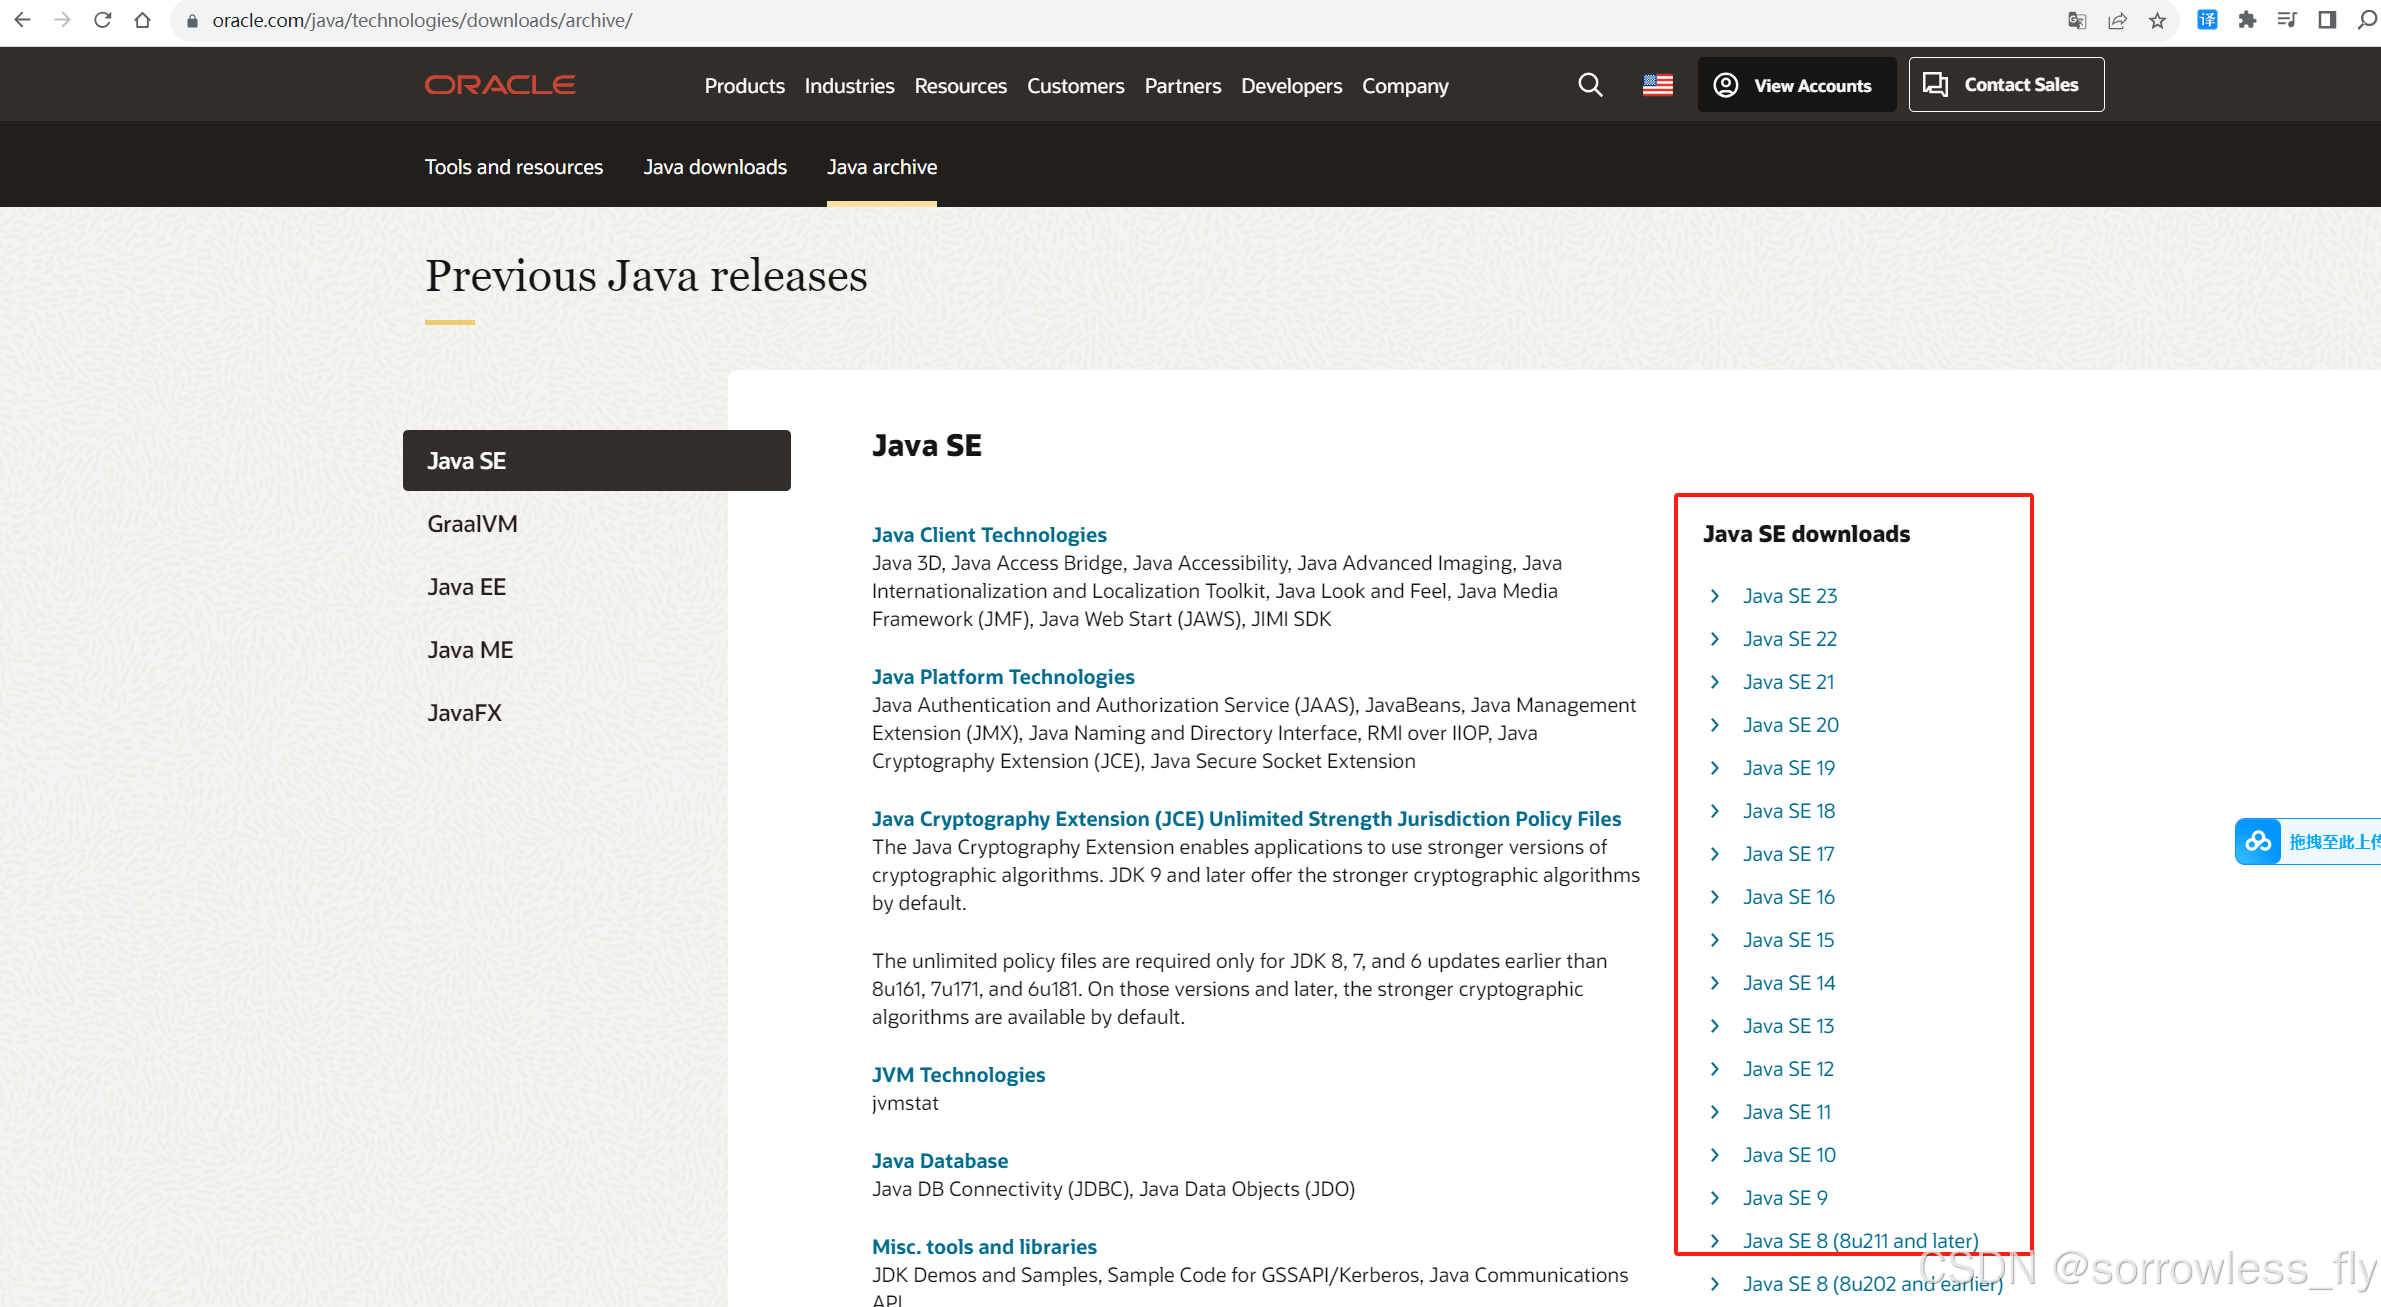Screen dimensions: 2381x1307
Task: Click the browser address bar URL
Action: click(422, 20)
